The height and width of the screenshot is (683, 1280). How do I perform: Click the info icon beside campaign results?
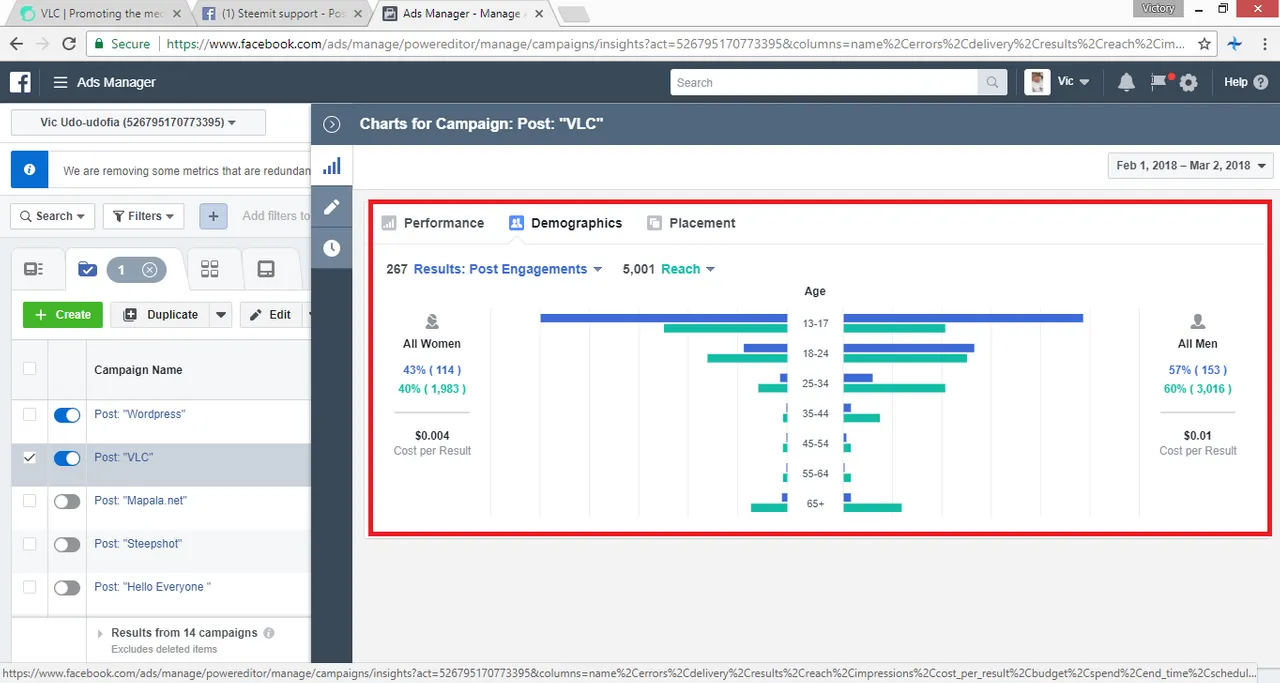pyautogui.click(x=269, y=633)
